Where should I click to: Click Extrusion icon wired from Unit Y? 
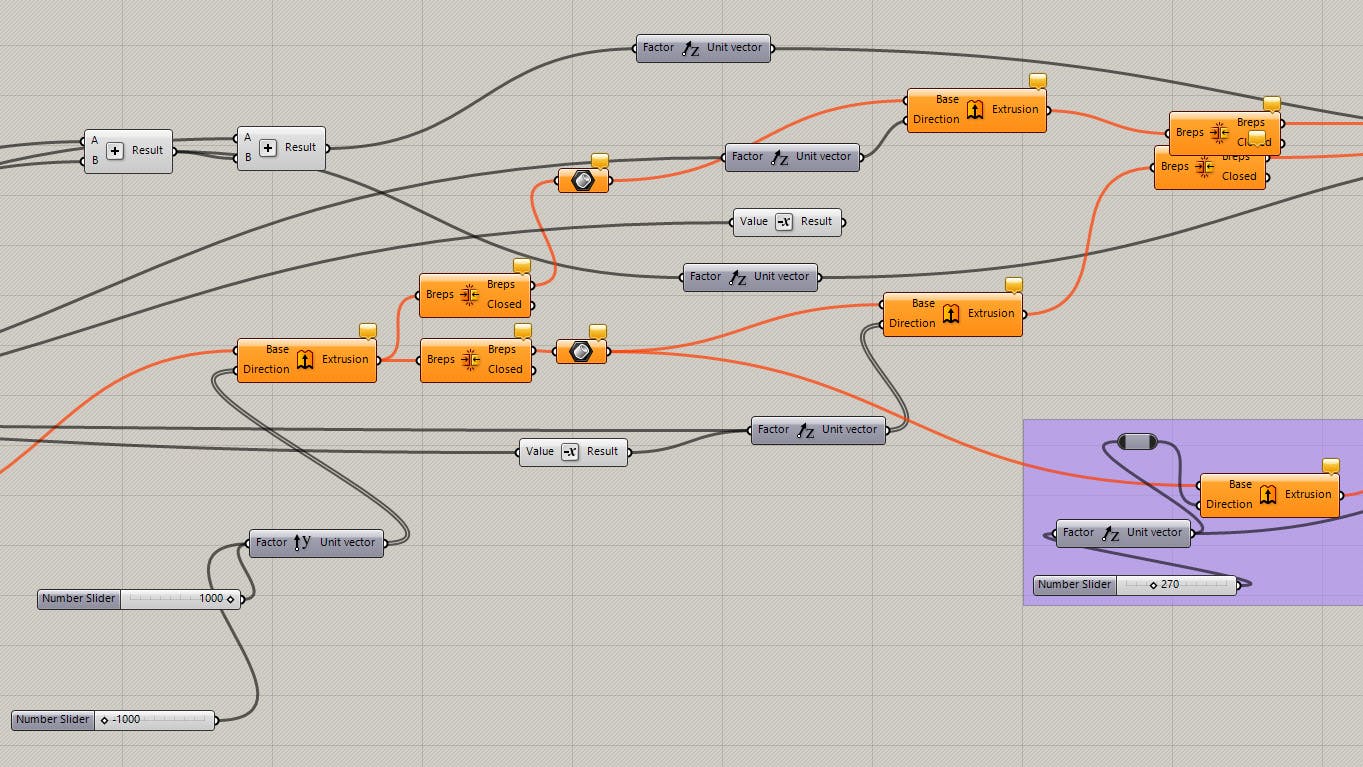click(305, 359)
